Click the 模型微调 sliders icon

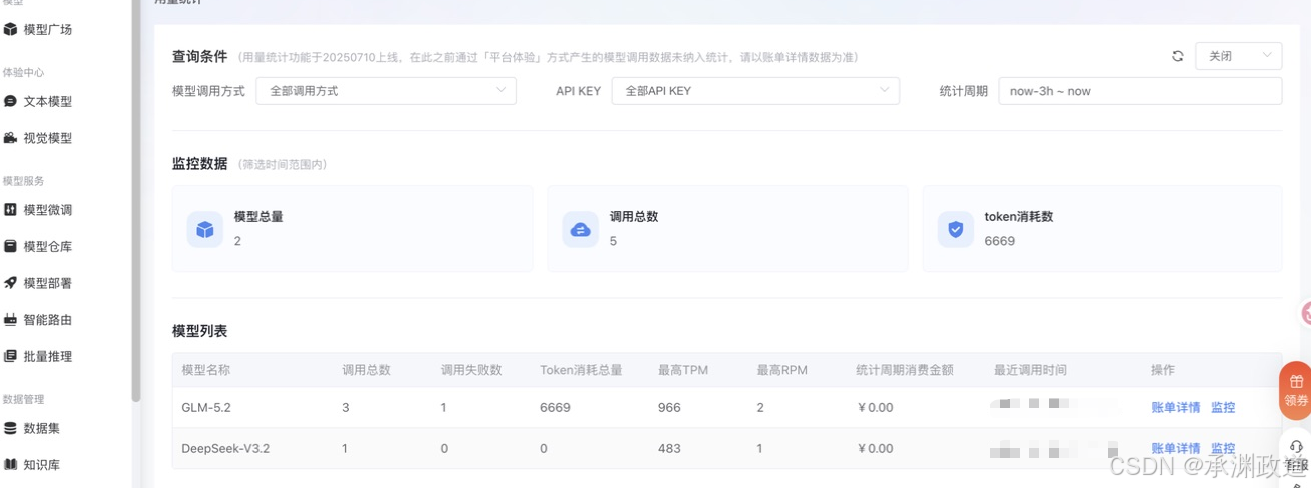pos(10,210)
